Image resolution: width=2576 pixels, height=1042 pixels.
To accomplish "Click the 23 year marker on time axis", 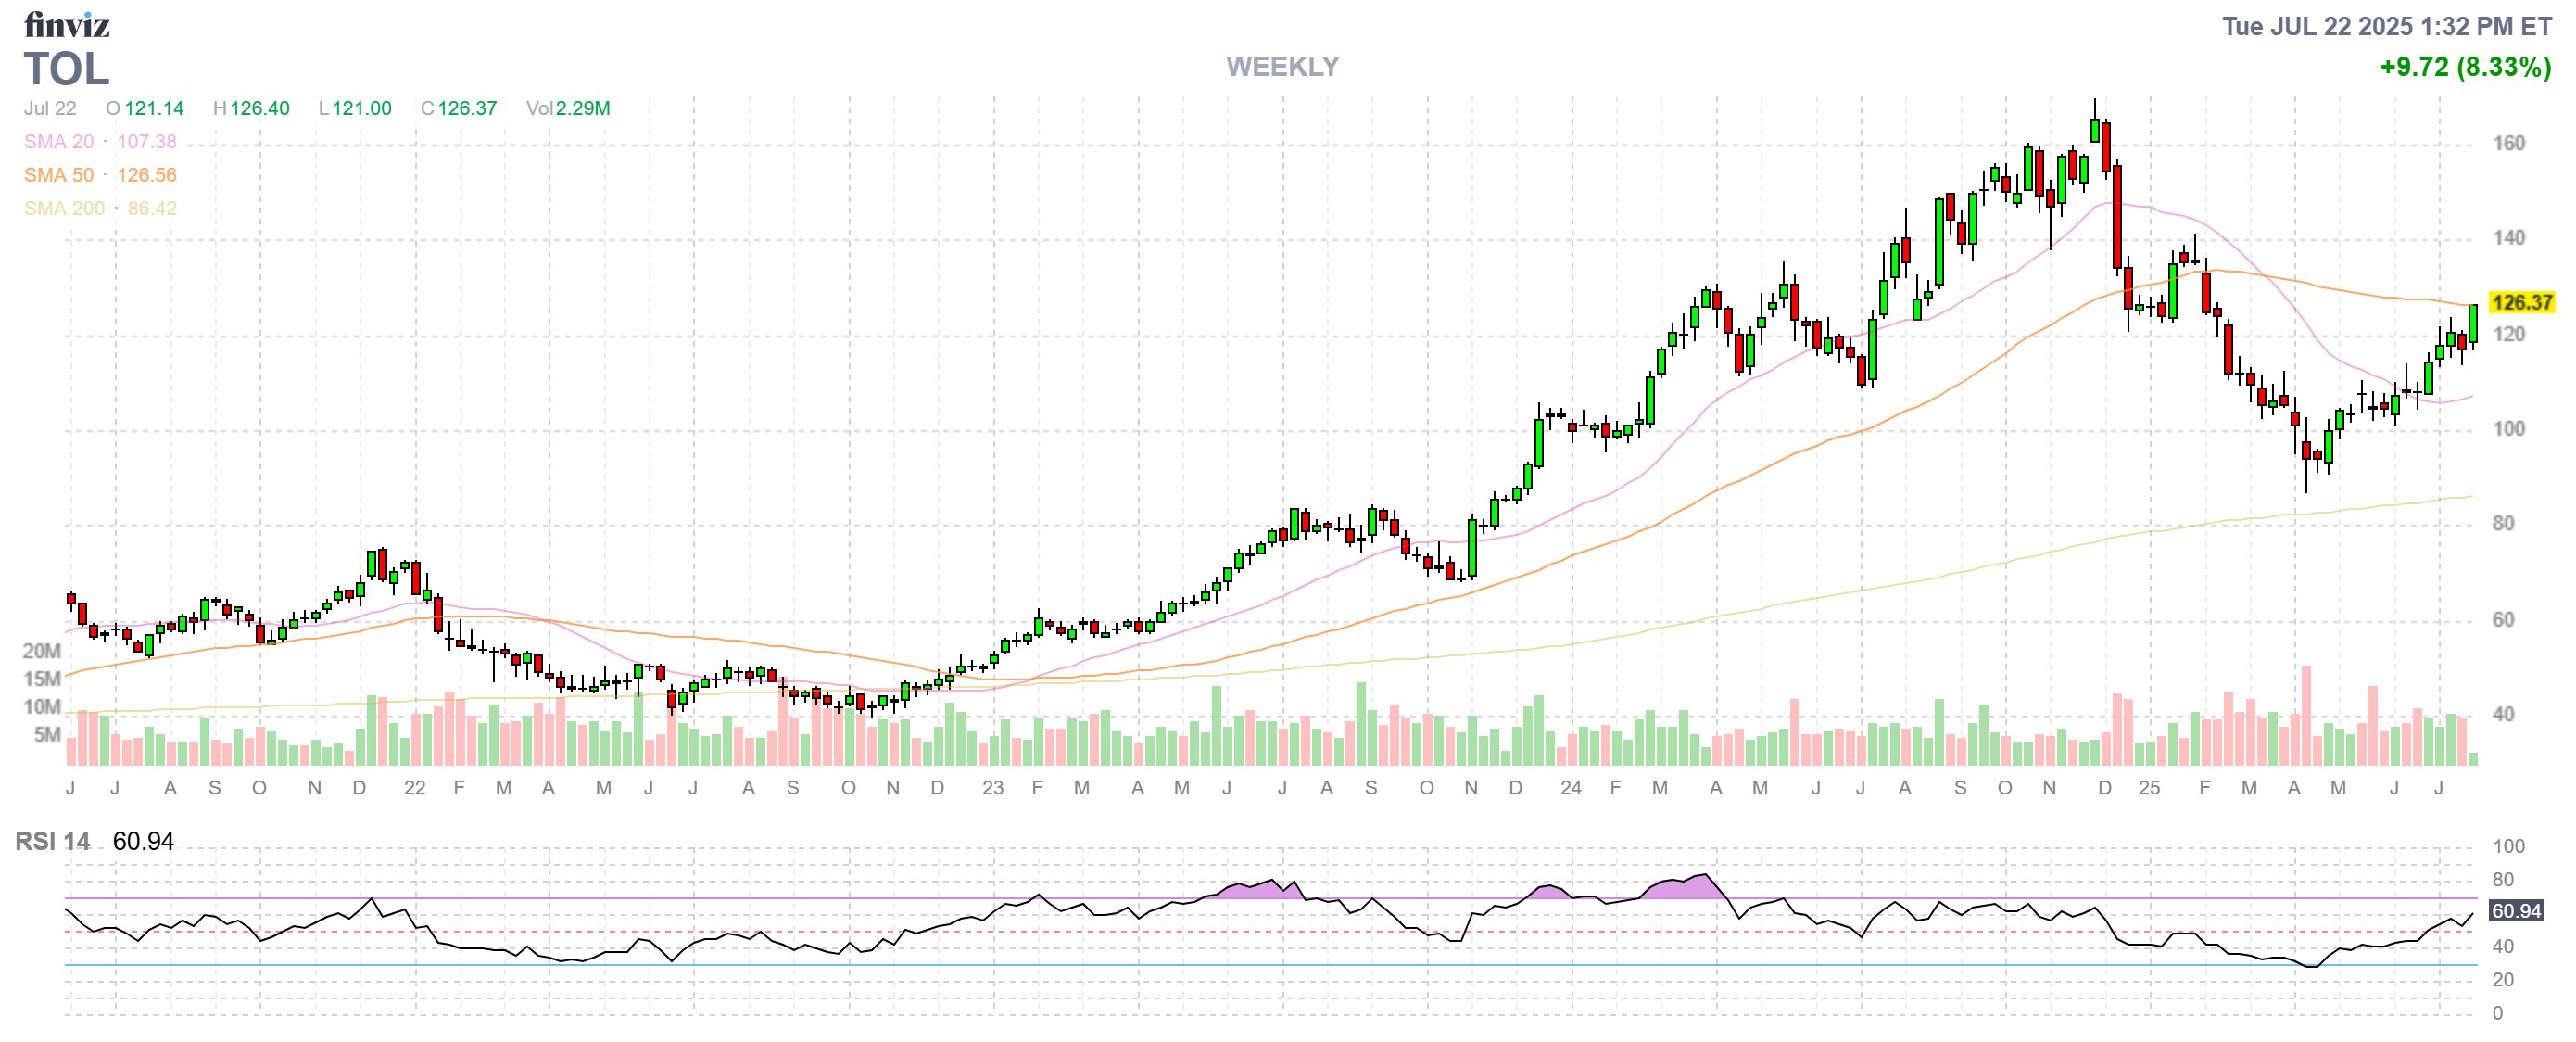I will click(x=992, y=788).
